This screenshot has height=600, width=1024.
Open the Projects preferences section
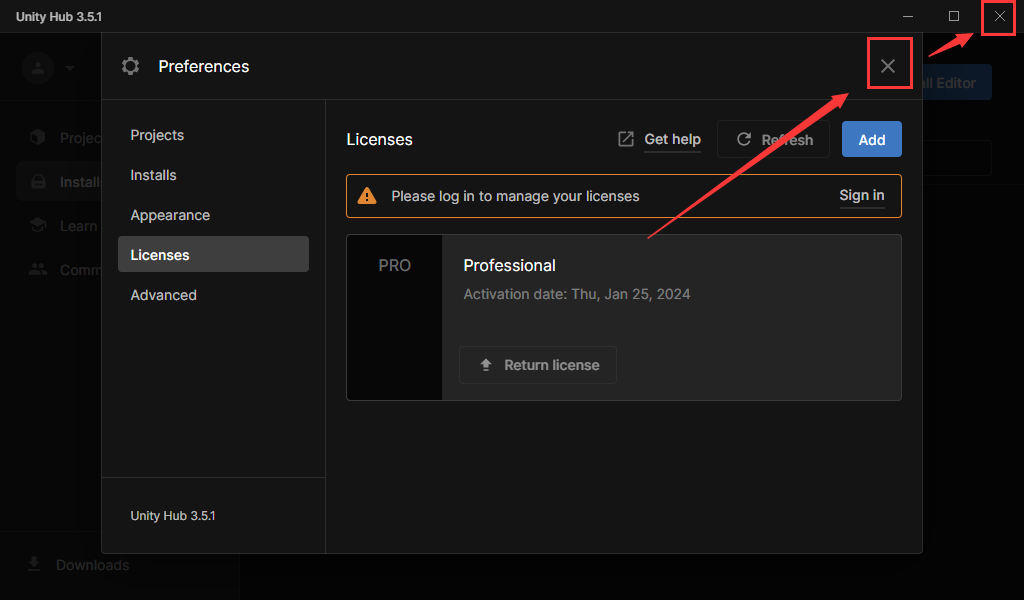(x=157, y=135)
